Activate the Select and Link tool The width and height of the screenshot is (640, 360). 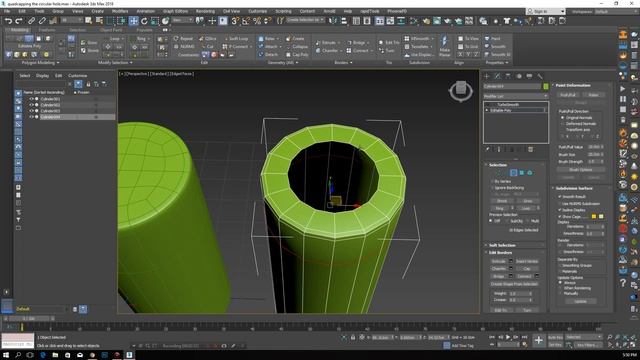click(31, 21)
